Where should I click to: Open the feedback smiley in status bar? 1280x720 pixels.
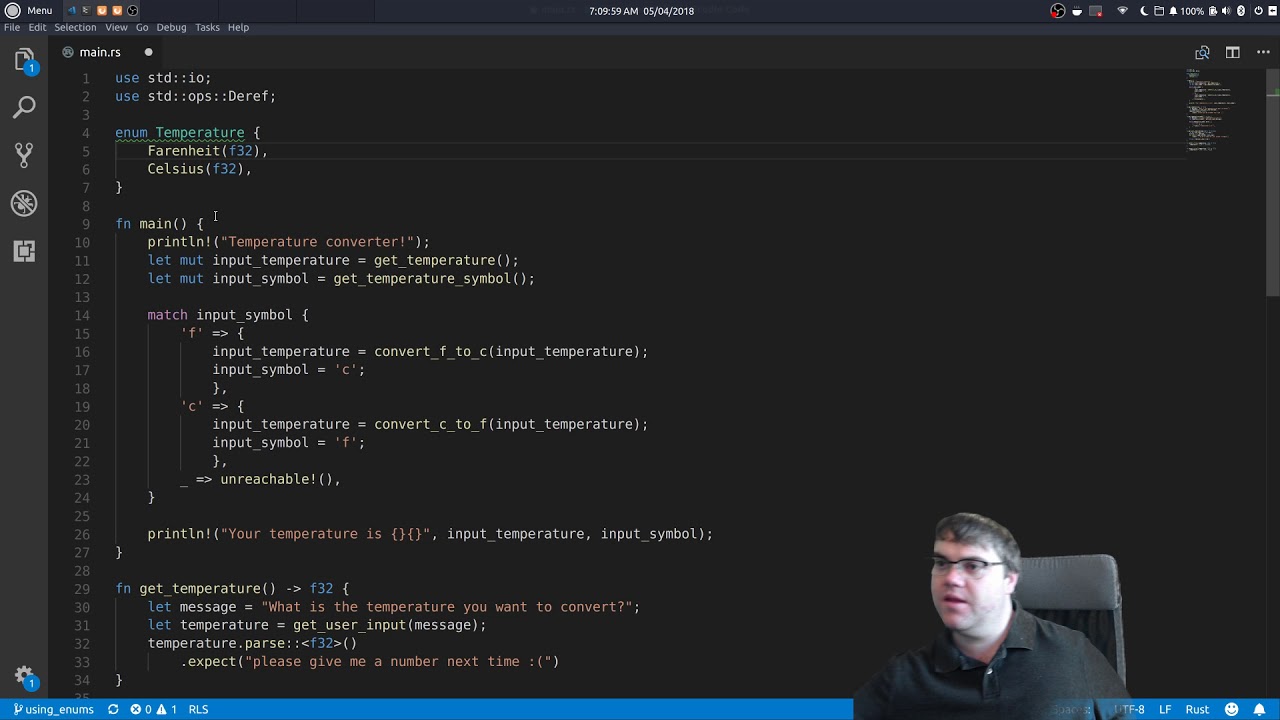1231,709
